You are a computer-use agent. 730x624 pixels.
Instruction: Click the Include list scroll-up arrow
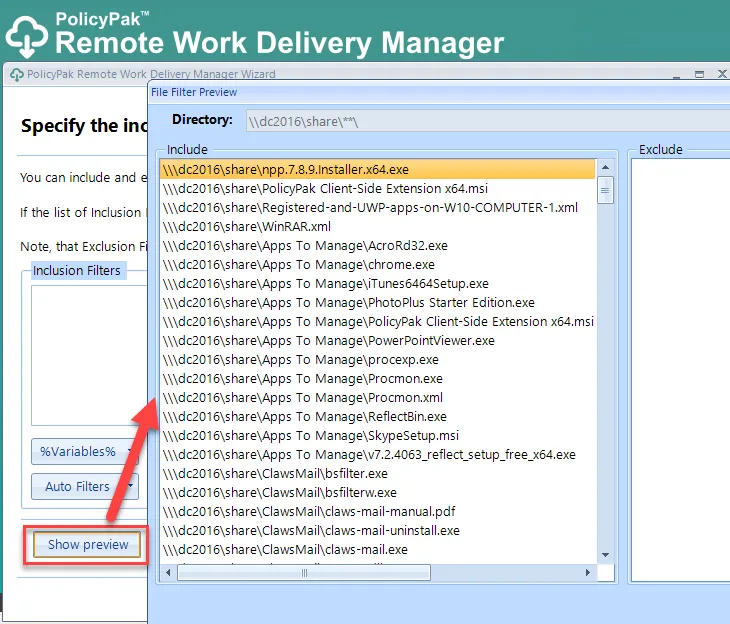[605, 167]
